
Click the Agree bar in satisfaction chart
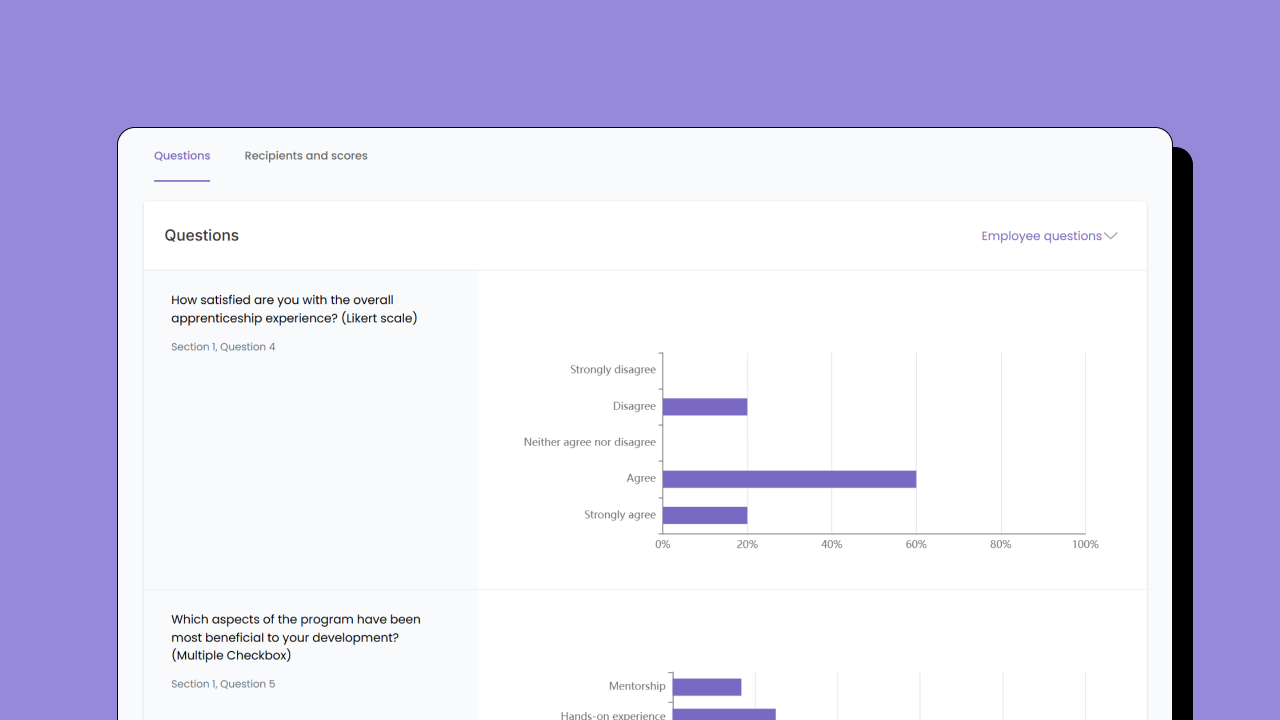tap(789, 479)
